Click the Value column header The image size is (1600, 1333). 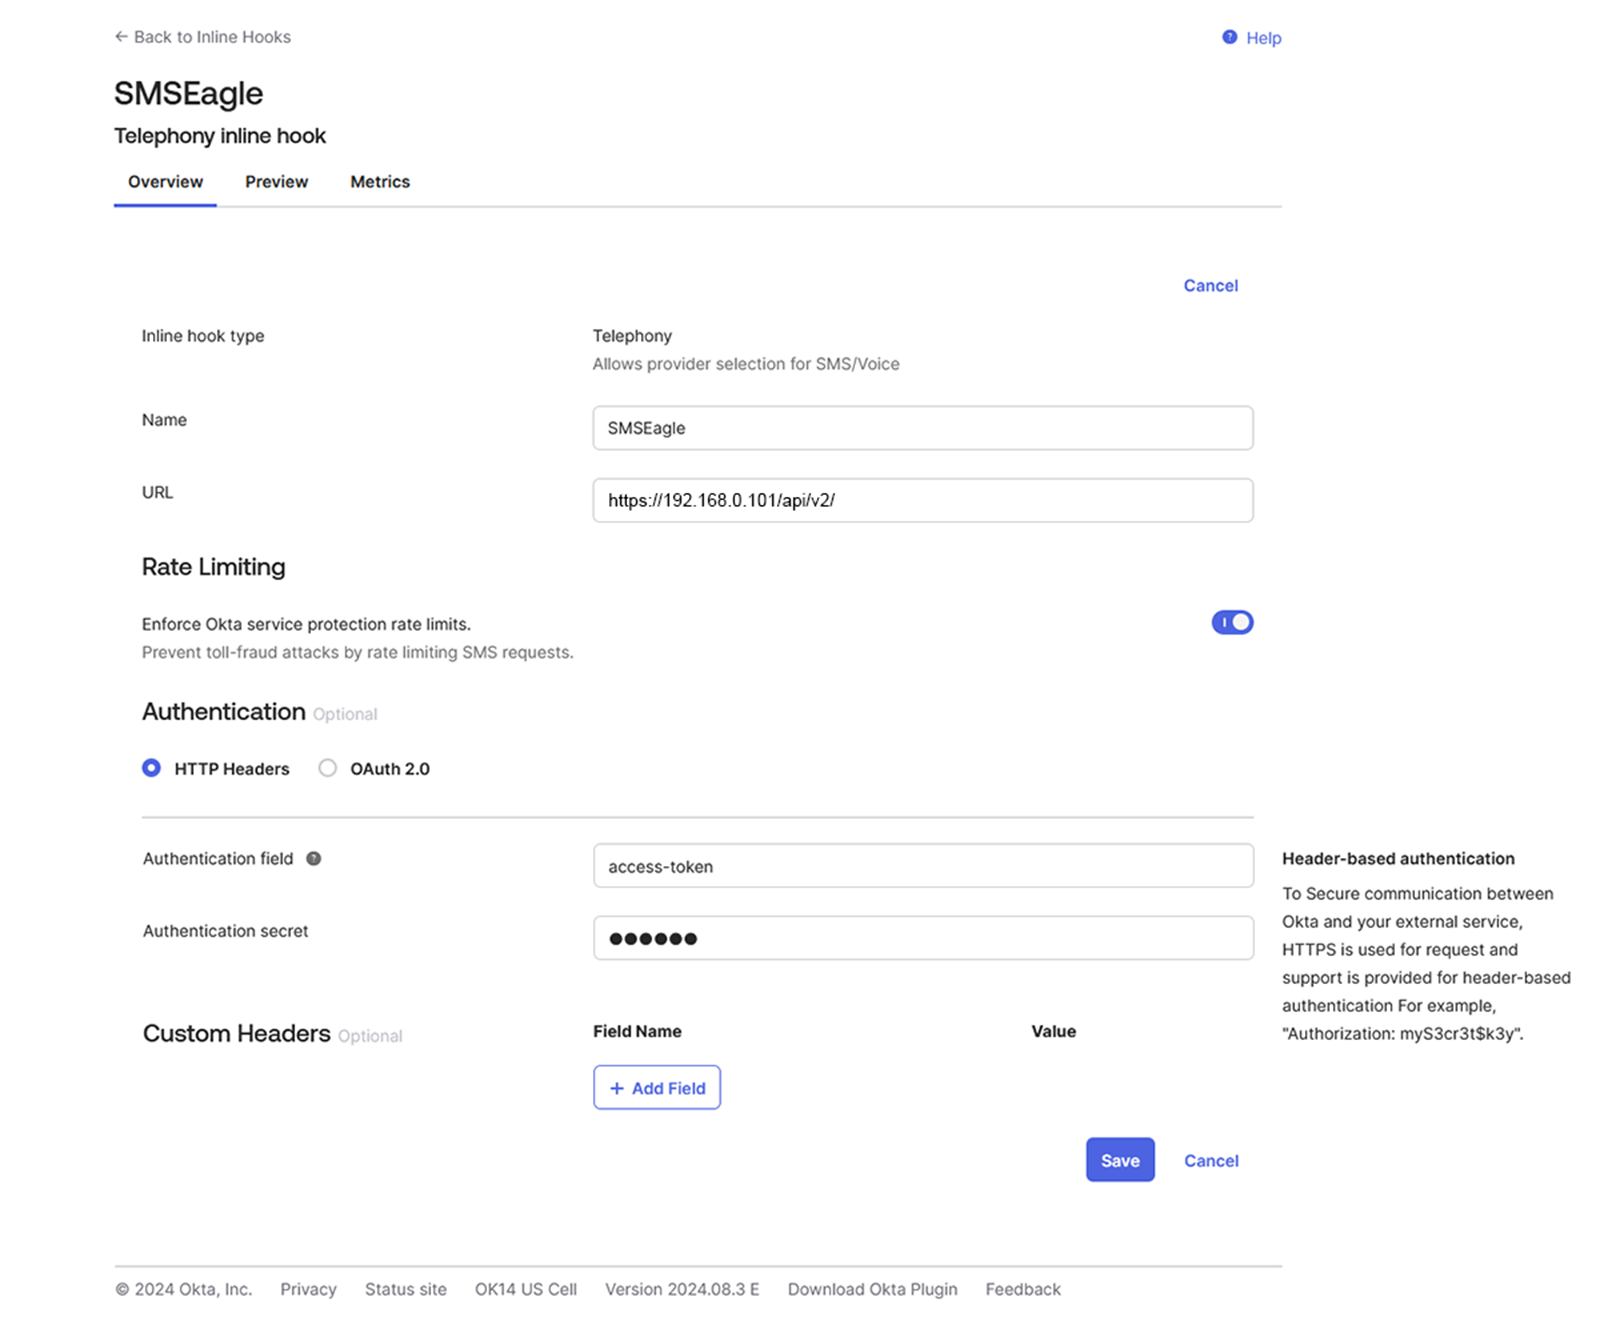click(x=1053, y=1031)
